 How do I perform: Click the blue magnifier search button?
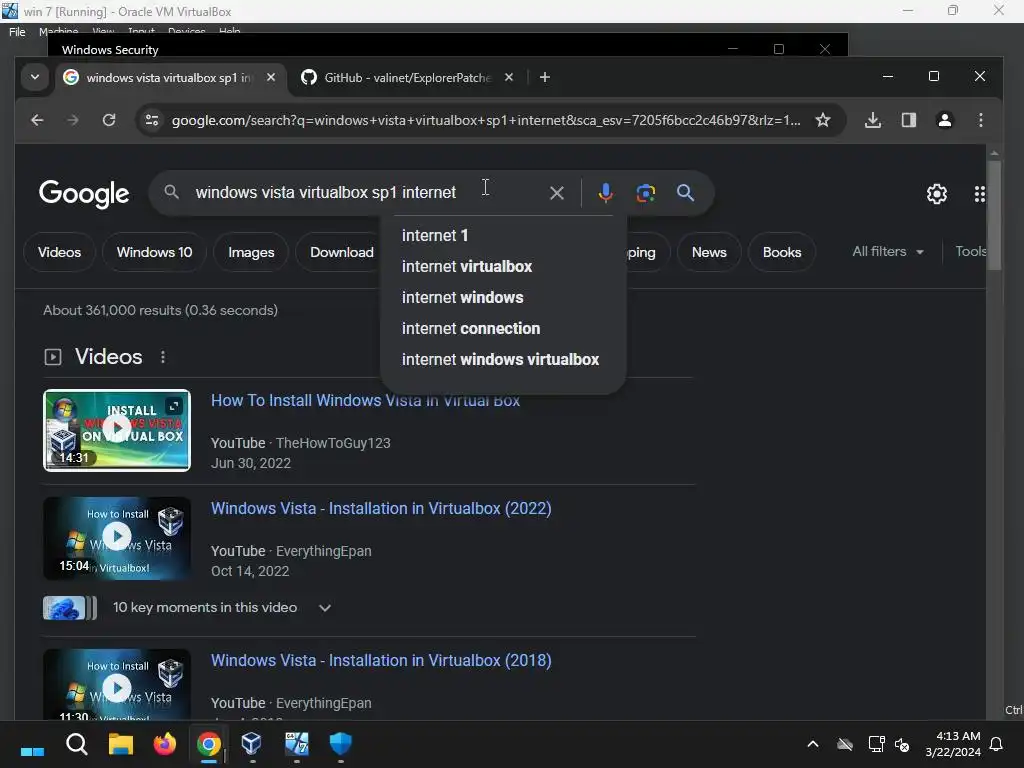point(685,193)
